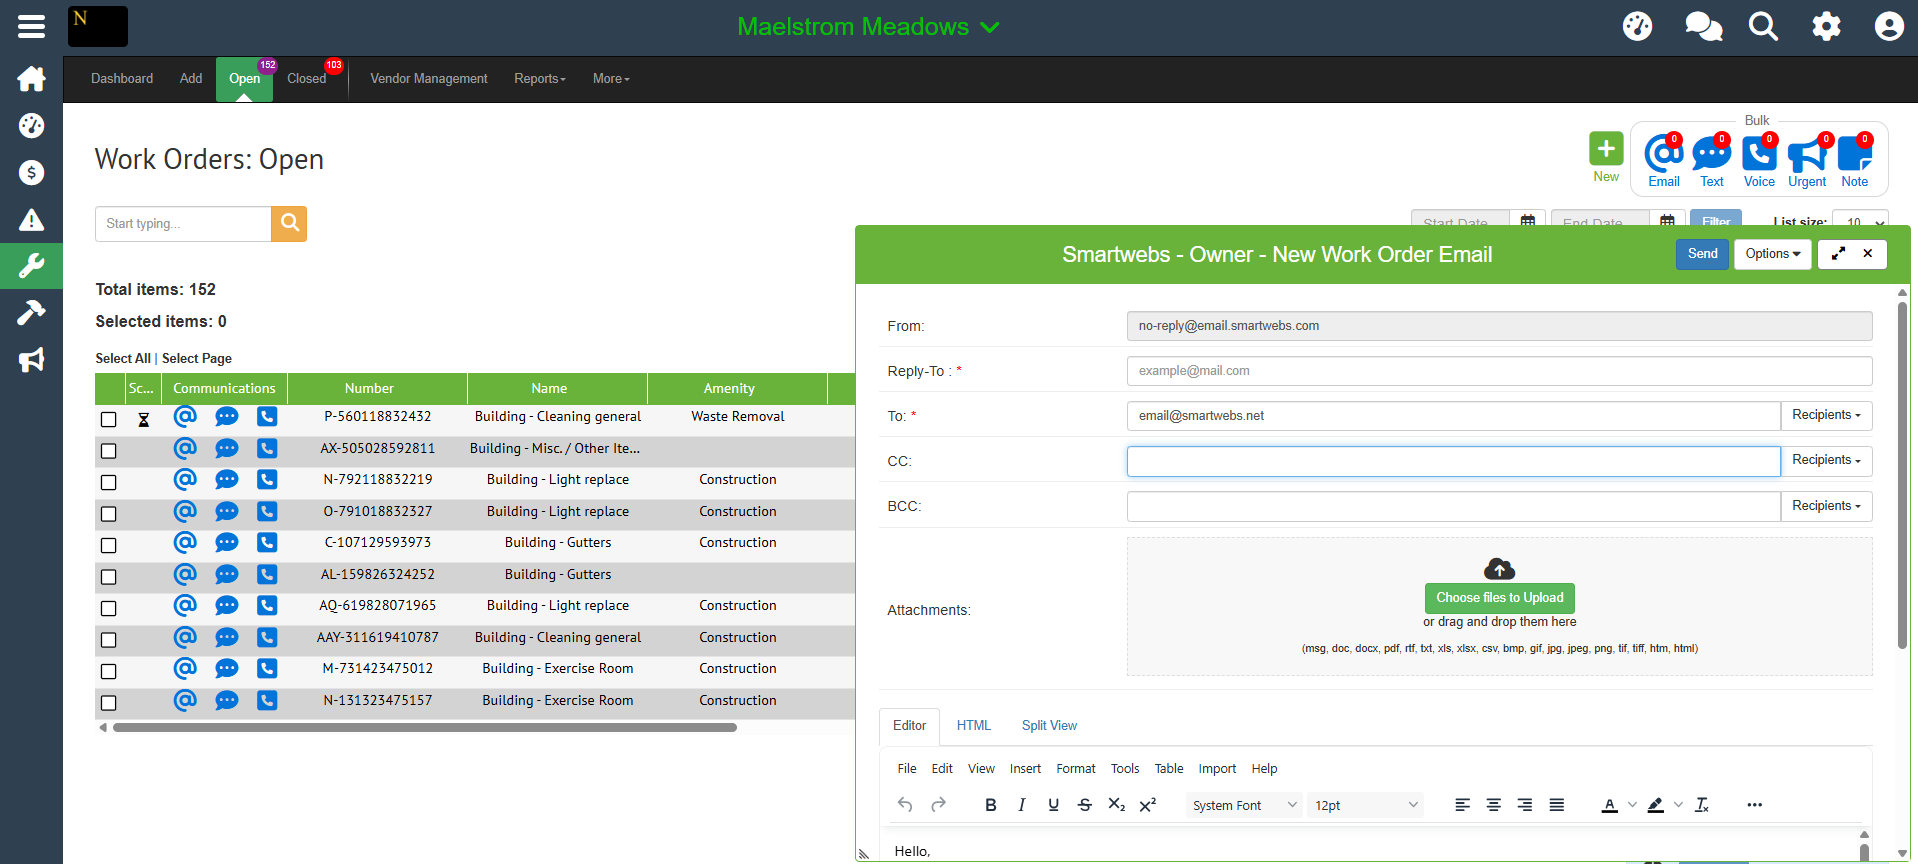Click the Bulk Email icon
The width and height of the screenshot is (1918, 864).
(1663, 155)
